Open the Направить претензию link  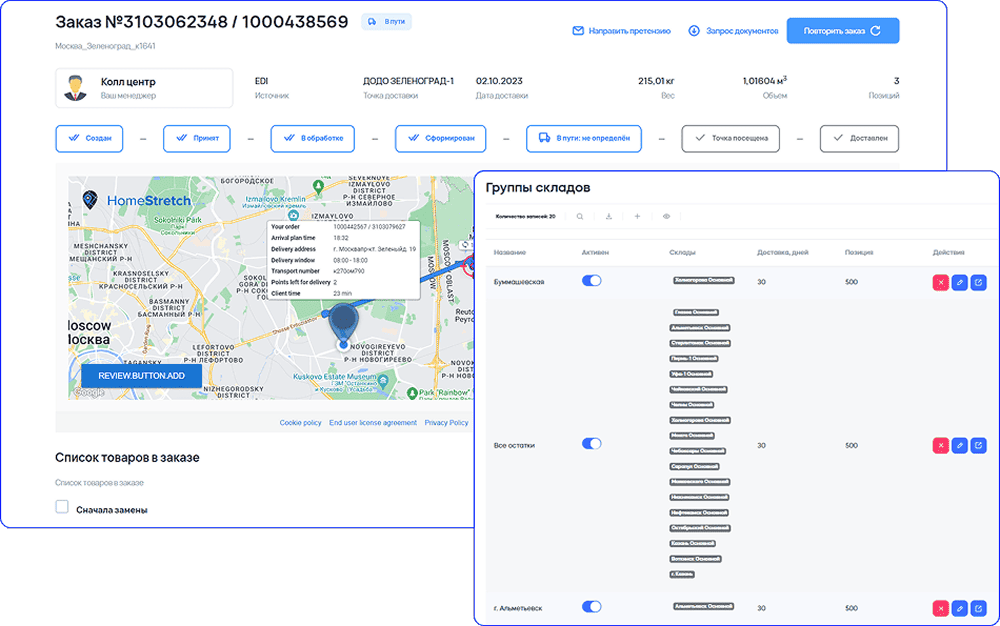pyautogui.click(x=621, y=31)
